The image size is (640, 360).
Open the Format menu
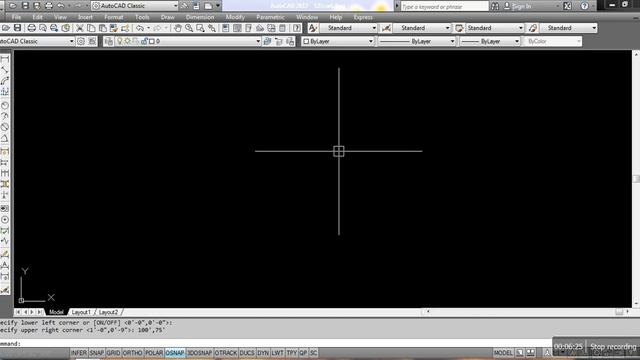tap(113, 17)
